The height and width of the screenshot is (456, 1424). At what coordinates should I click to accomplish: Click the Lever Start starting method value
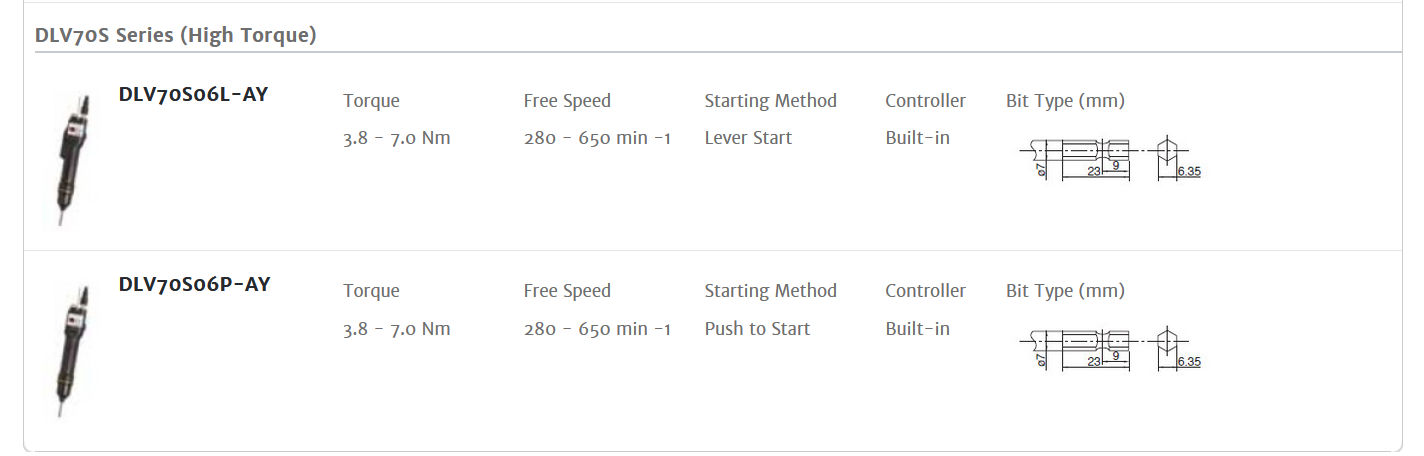748,138
